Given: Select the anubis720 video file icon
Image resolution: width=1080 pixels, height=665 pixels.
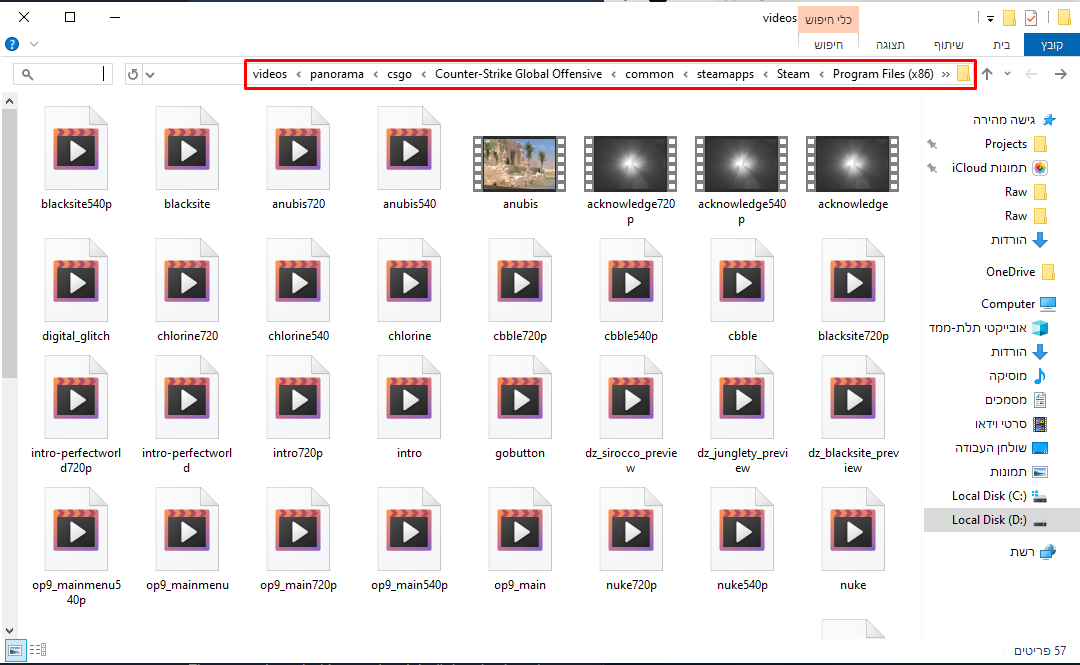Looking at the screenshot, I should point(298,148).
